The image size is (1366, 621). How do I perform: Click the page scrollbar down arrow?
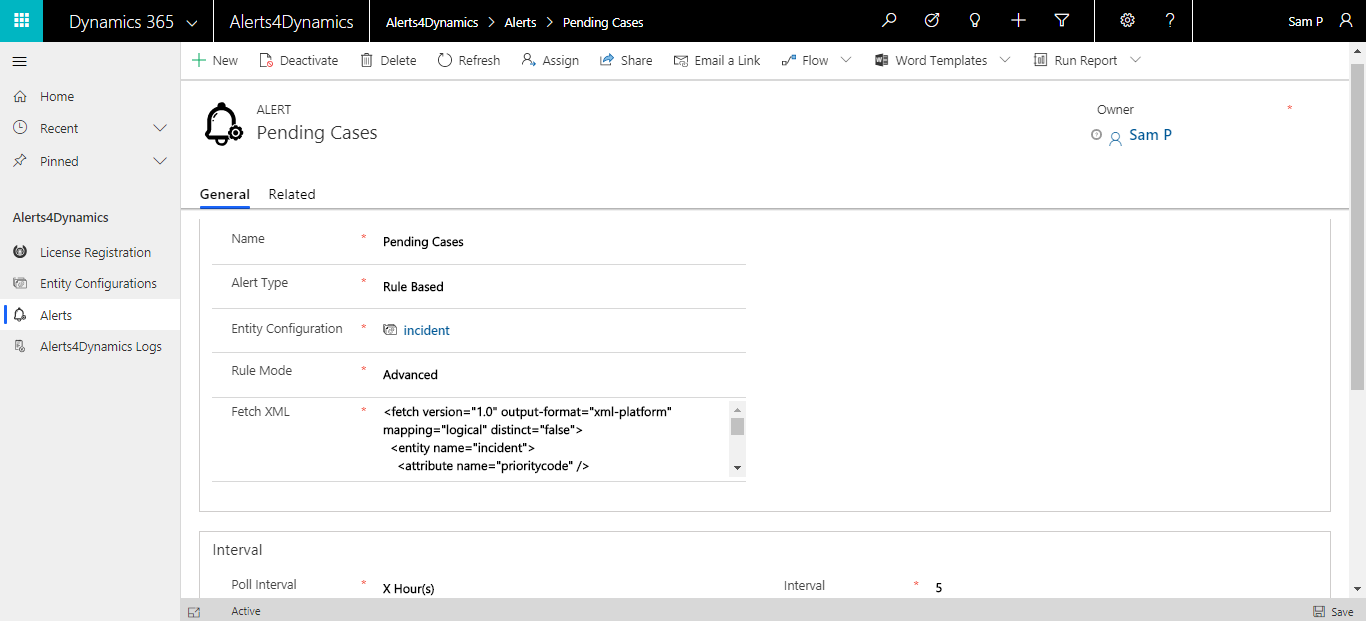tap(1357, 589)
